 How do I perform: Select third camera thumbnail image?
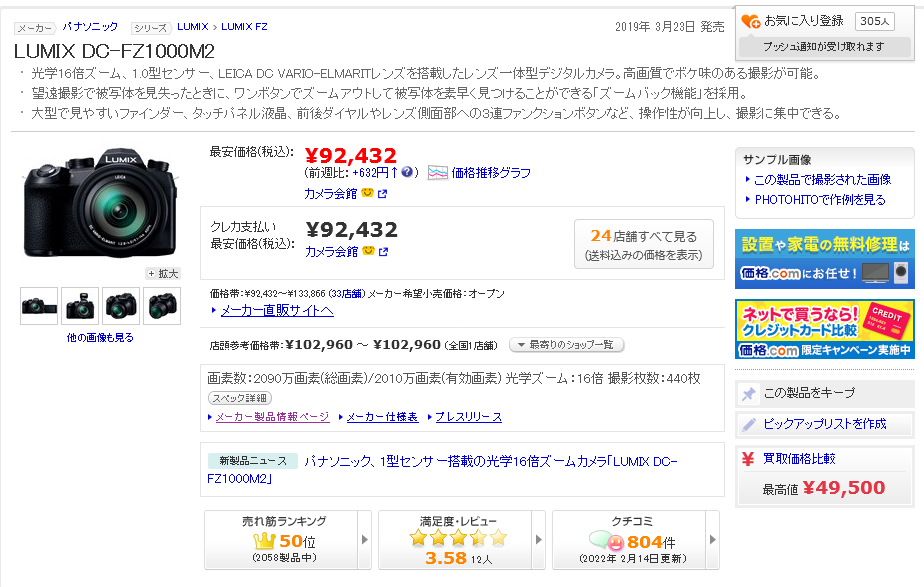tap(121, 306)
